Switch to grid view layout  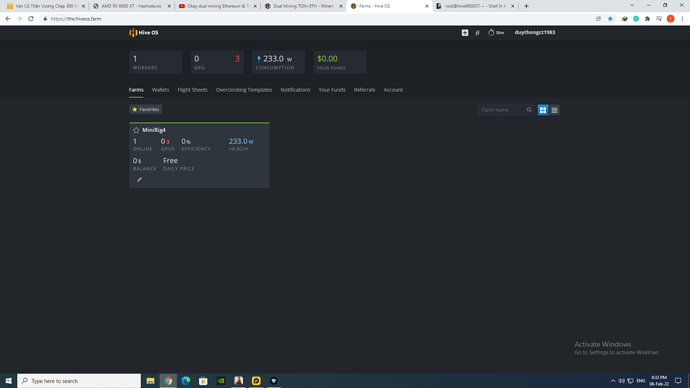click(x=543, y=110)
